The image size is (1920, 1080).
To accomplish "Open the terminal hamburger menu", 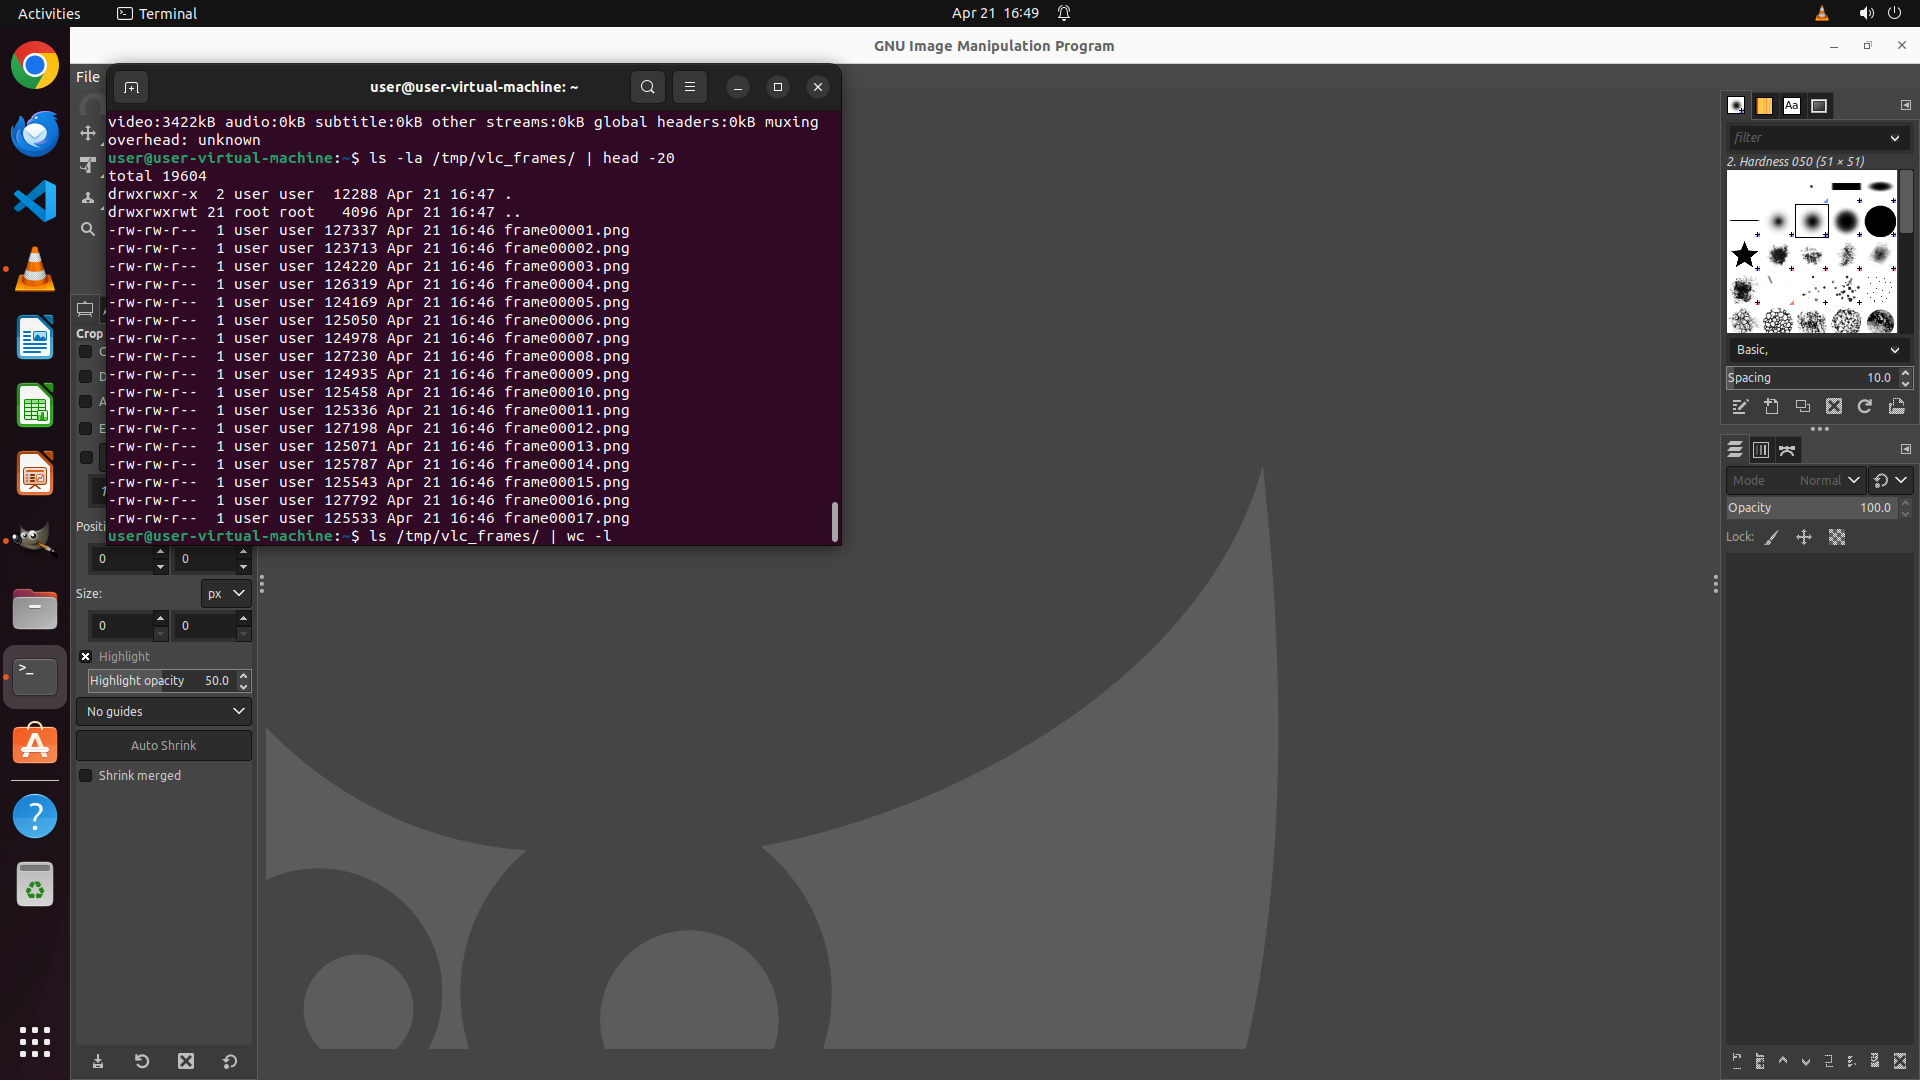I will click(689, 87).
